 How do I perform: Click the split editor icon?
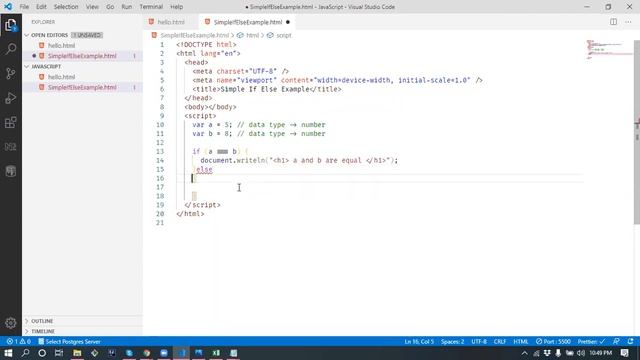point(613,22)
